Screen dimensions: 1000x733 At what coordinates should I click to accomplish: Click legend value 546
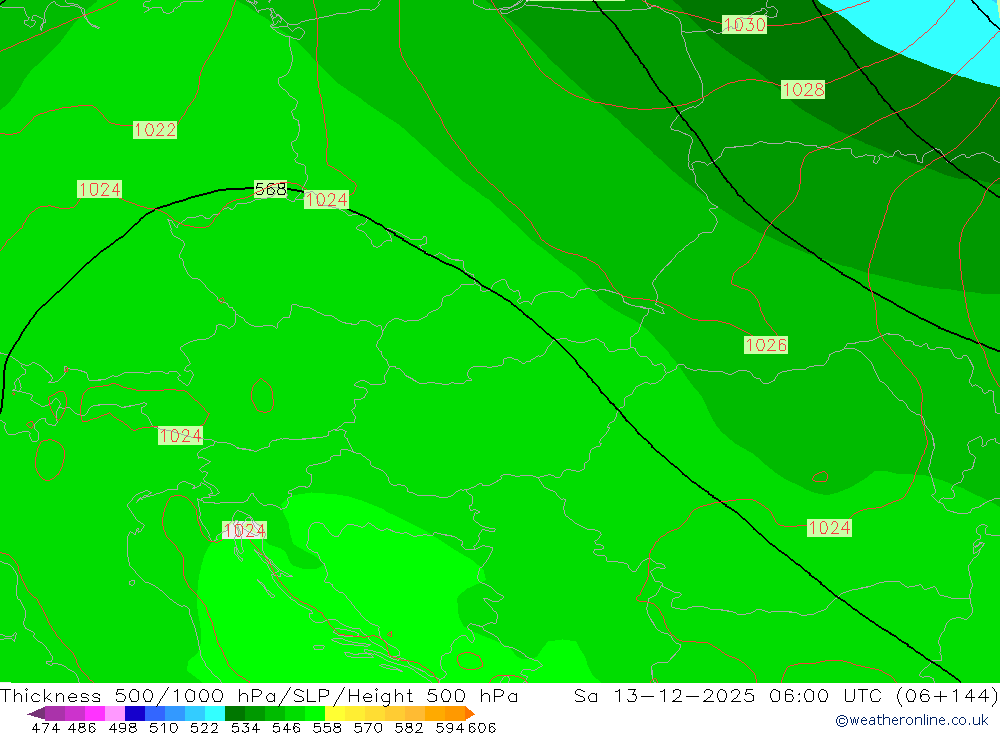[286, 728]
